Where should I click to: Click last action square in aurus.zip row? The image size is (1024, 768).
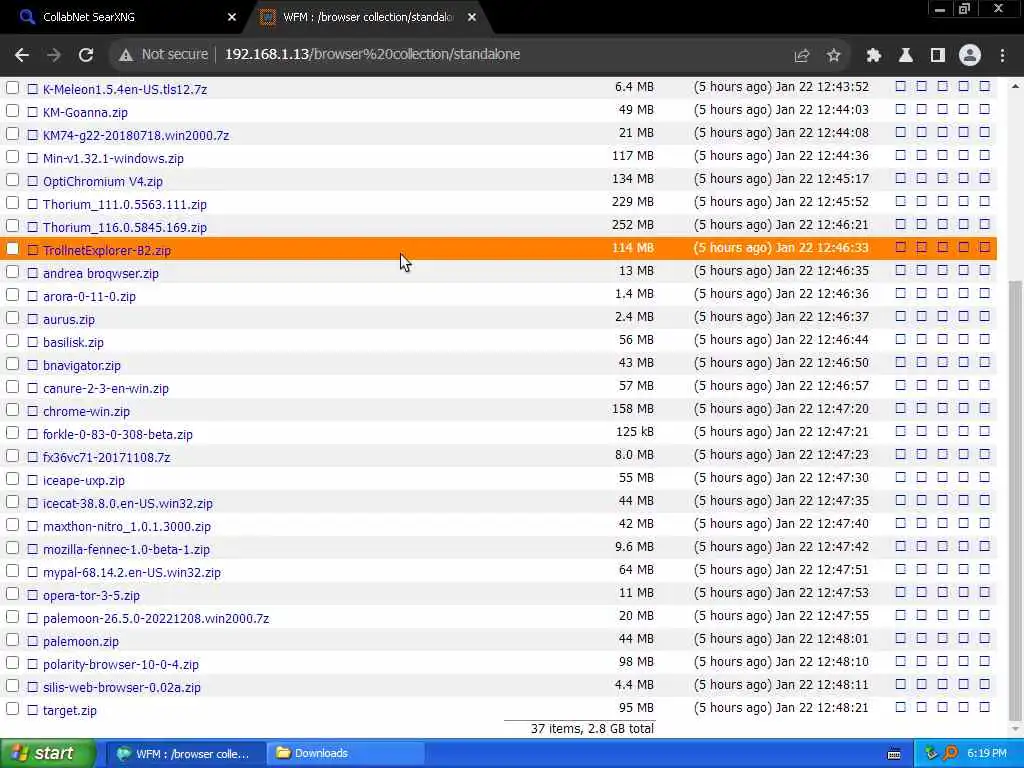click(985, 316)
